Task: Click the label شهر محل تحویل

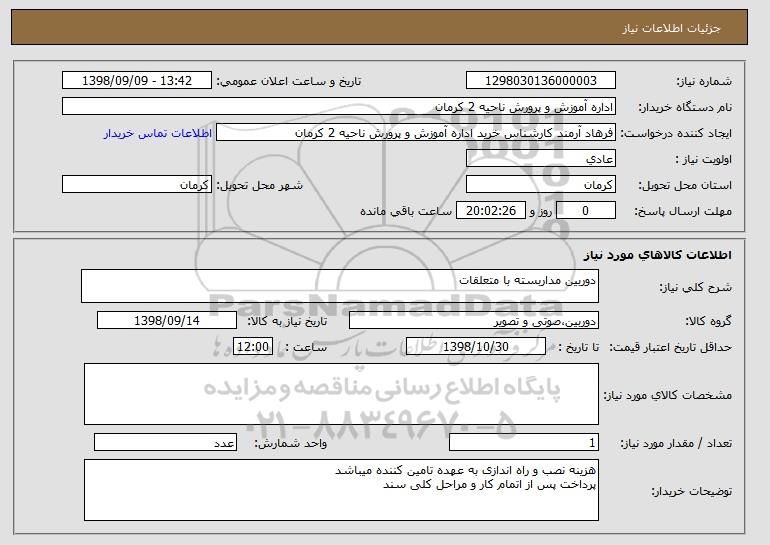Action: [260, 185]
